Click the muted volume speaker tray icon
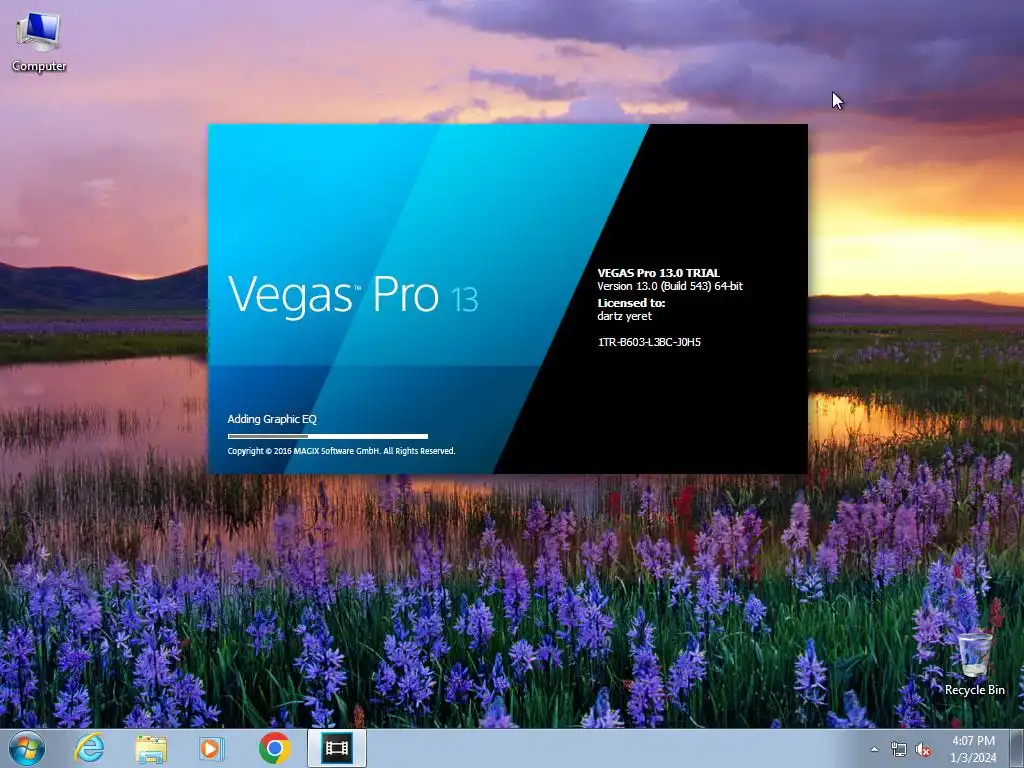 point(923,750)
